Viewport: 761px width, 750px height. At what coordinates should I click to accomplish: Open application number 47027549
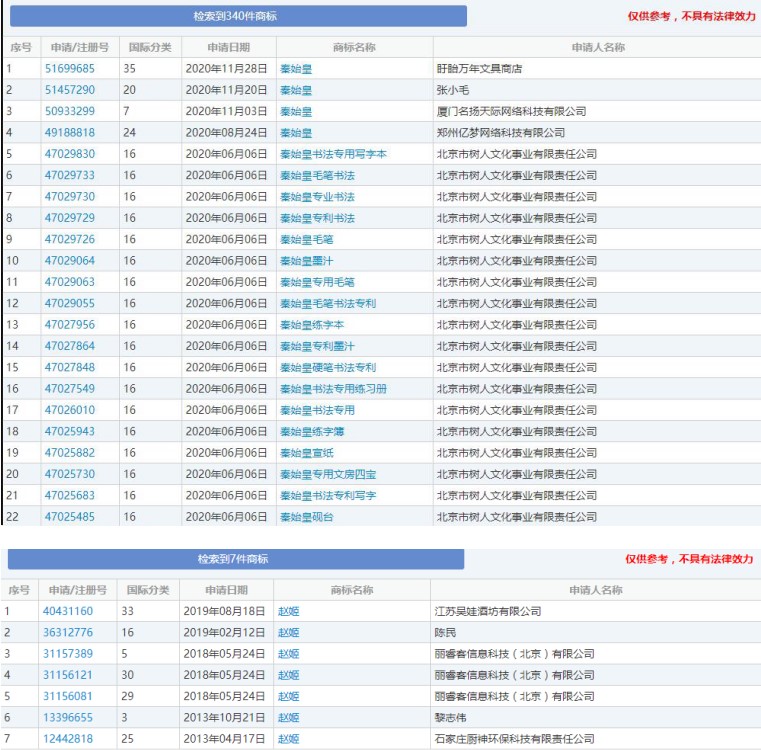pyautogui.click(x=69, y=389)
